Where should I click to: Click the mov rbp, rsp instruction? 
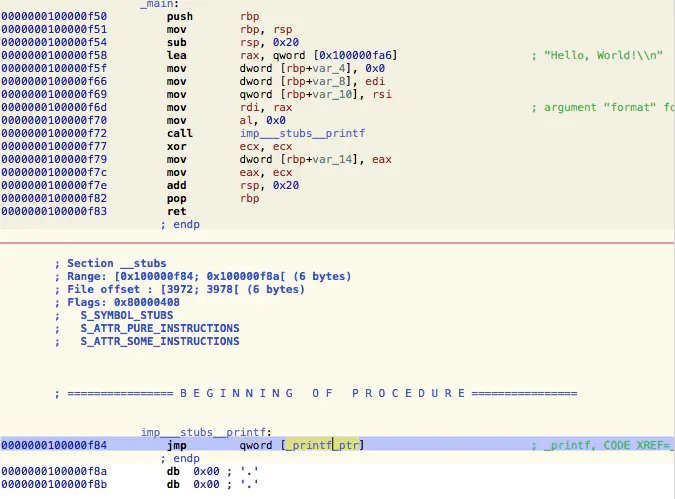(229, 29)
